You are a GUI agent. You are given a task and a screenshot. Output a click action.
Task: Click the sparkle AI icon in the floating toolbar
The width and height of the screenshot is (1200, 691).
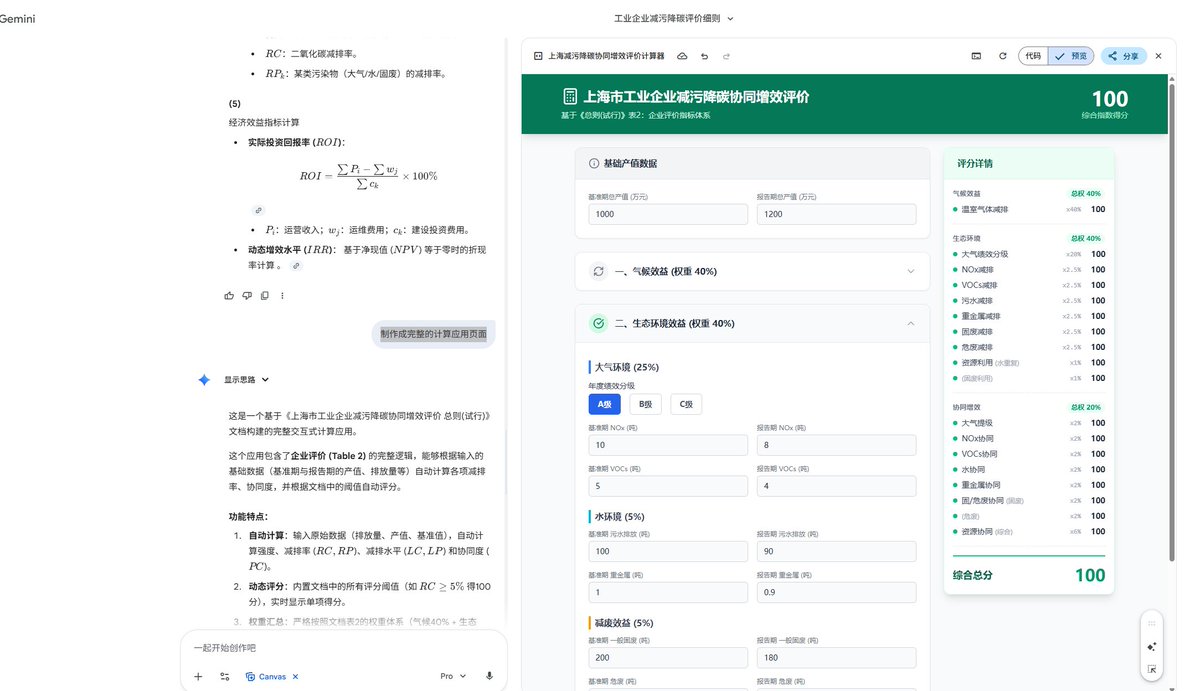[x=1152, y=646]
